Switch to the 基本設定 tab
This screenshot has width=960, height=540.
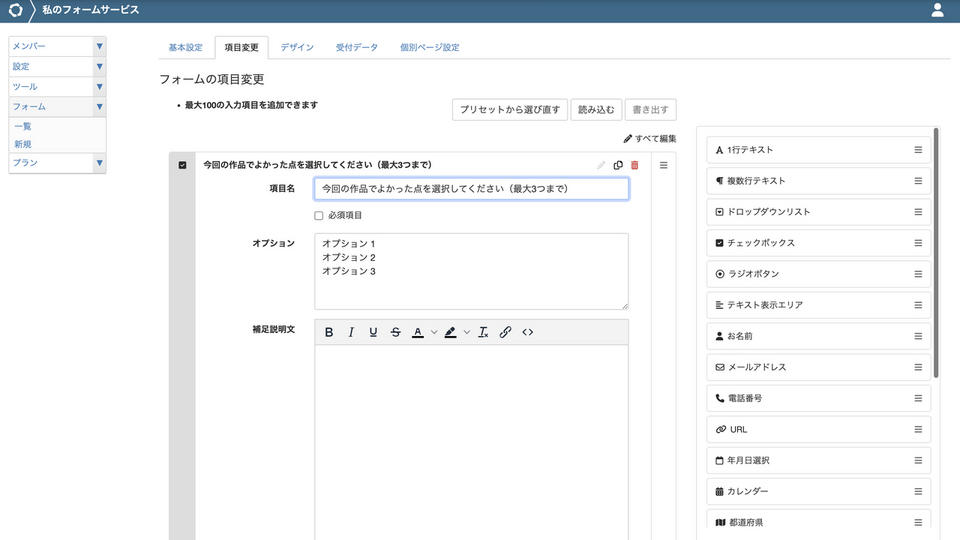tap(186, 47)
